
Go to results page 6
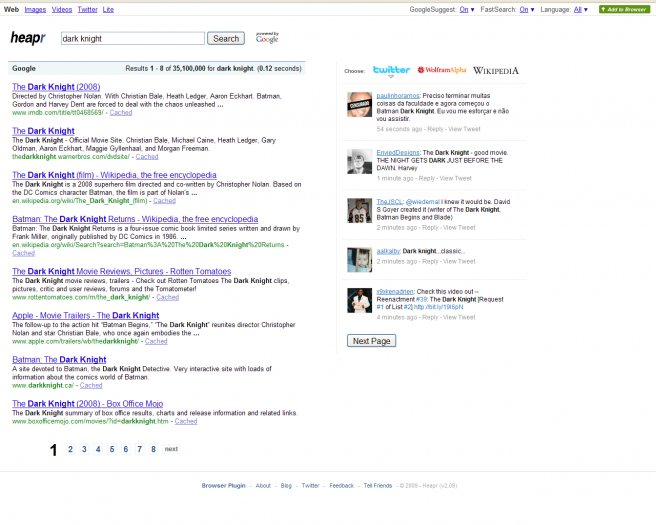coord(126,449)
